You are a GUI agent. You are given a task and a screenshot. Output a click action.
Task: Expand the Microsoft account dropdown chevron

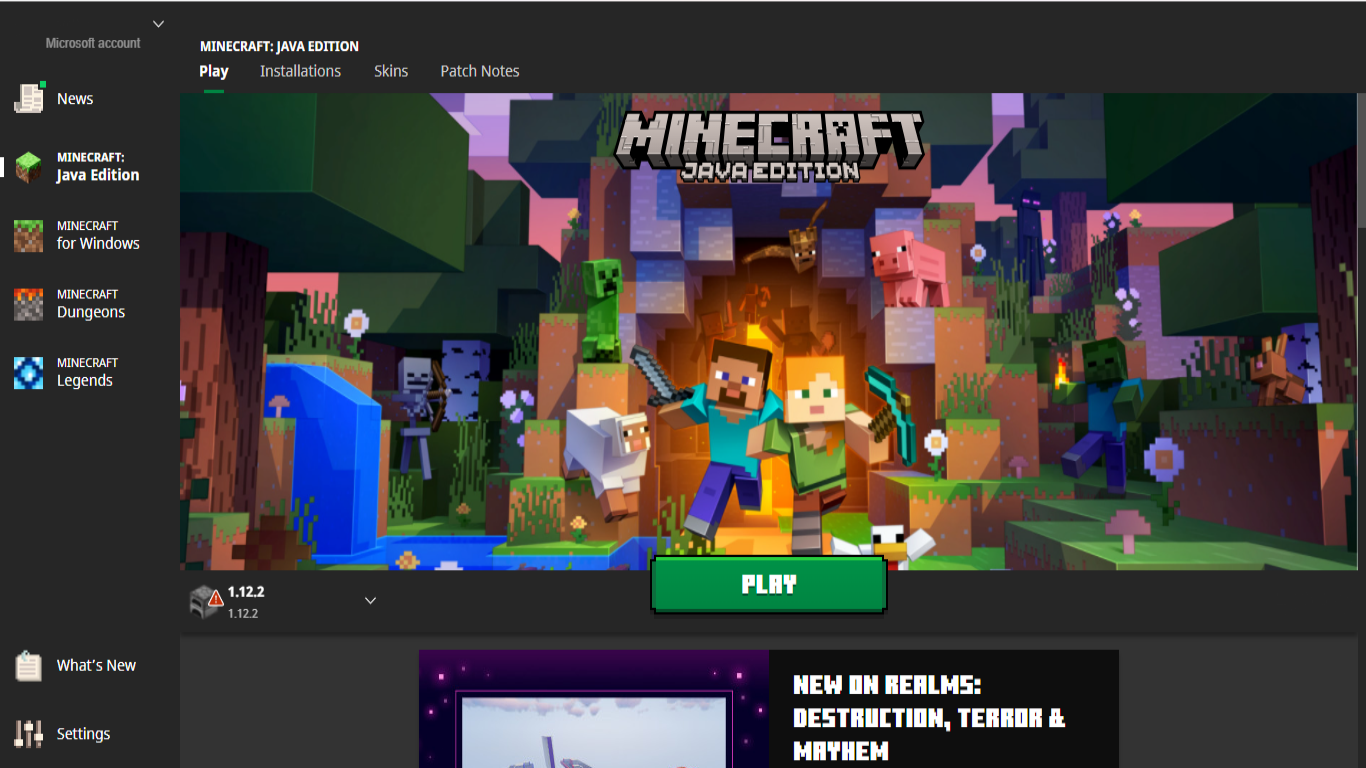[158, 23]
